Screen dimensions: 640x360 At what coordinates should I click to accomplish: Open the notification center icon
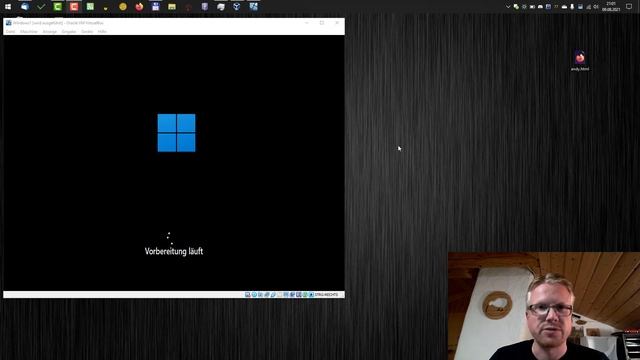(x=629, y=7)
